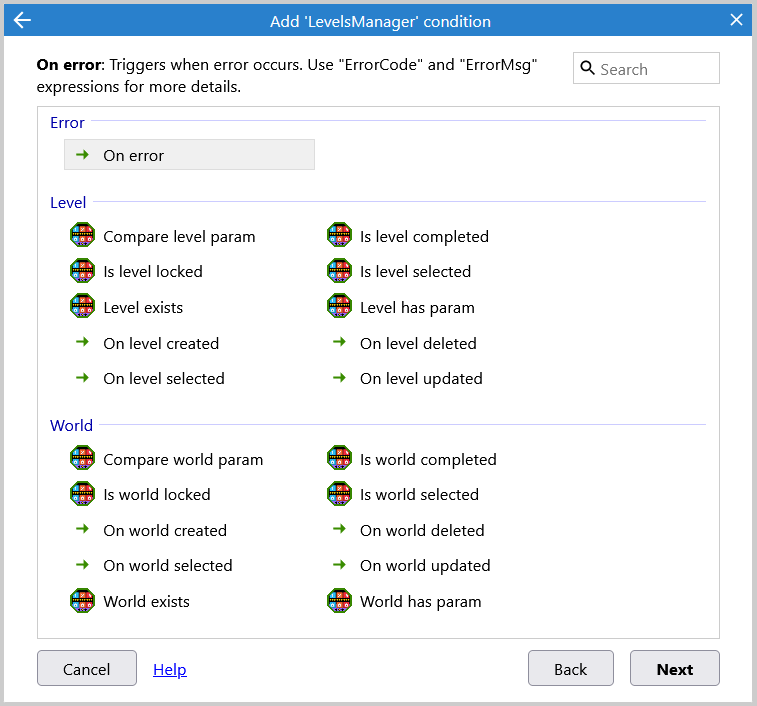This screenshot has height=706, width=757.
Task: Click the Next button
Action: [x=674, y=669]
